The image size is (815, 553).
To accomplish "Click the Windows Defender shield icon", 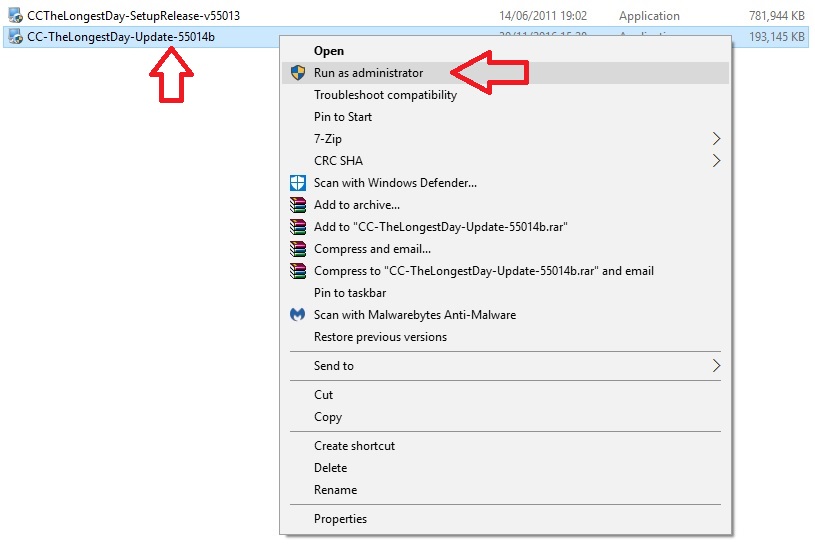I will tap(298, 183).
